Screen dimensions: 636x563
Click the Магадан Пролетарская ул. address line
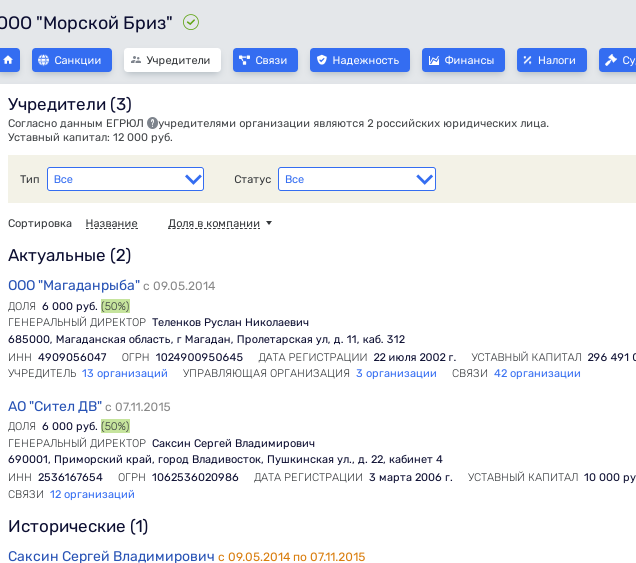click(206, 339)
